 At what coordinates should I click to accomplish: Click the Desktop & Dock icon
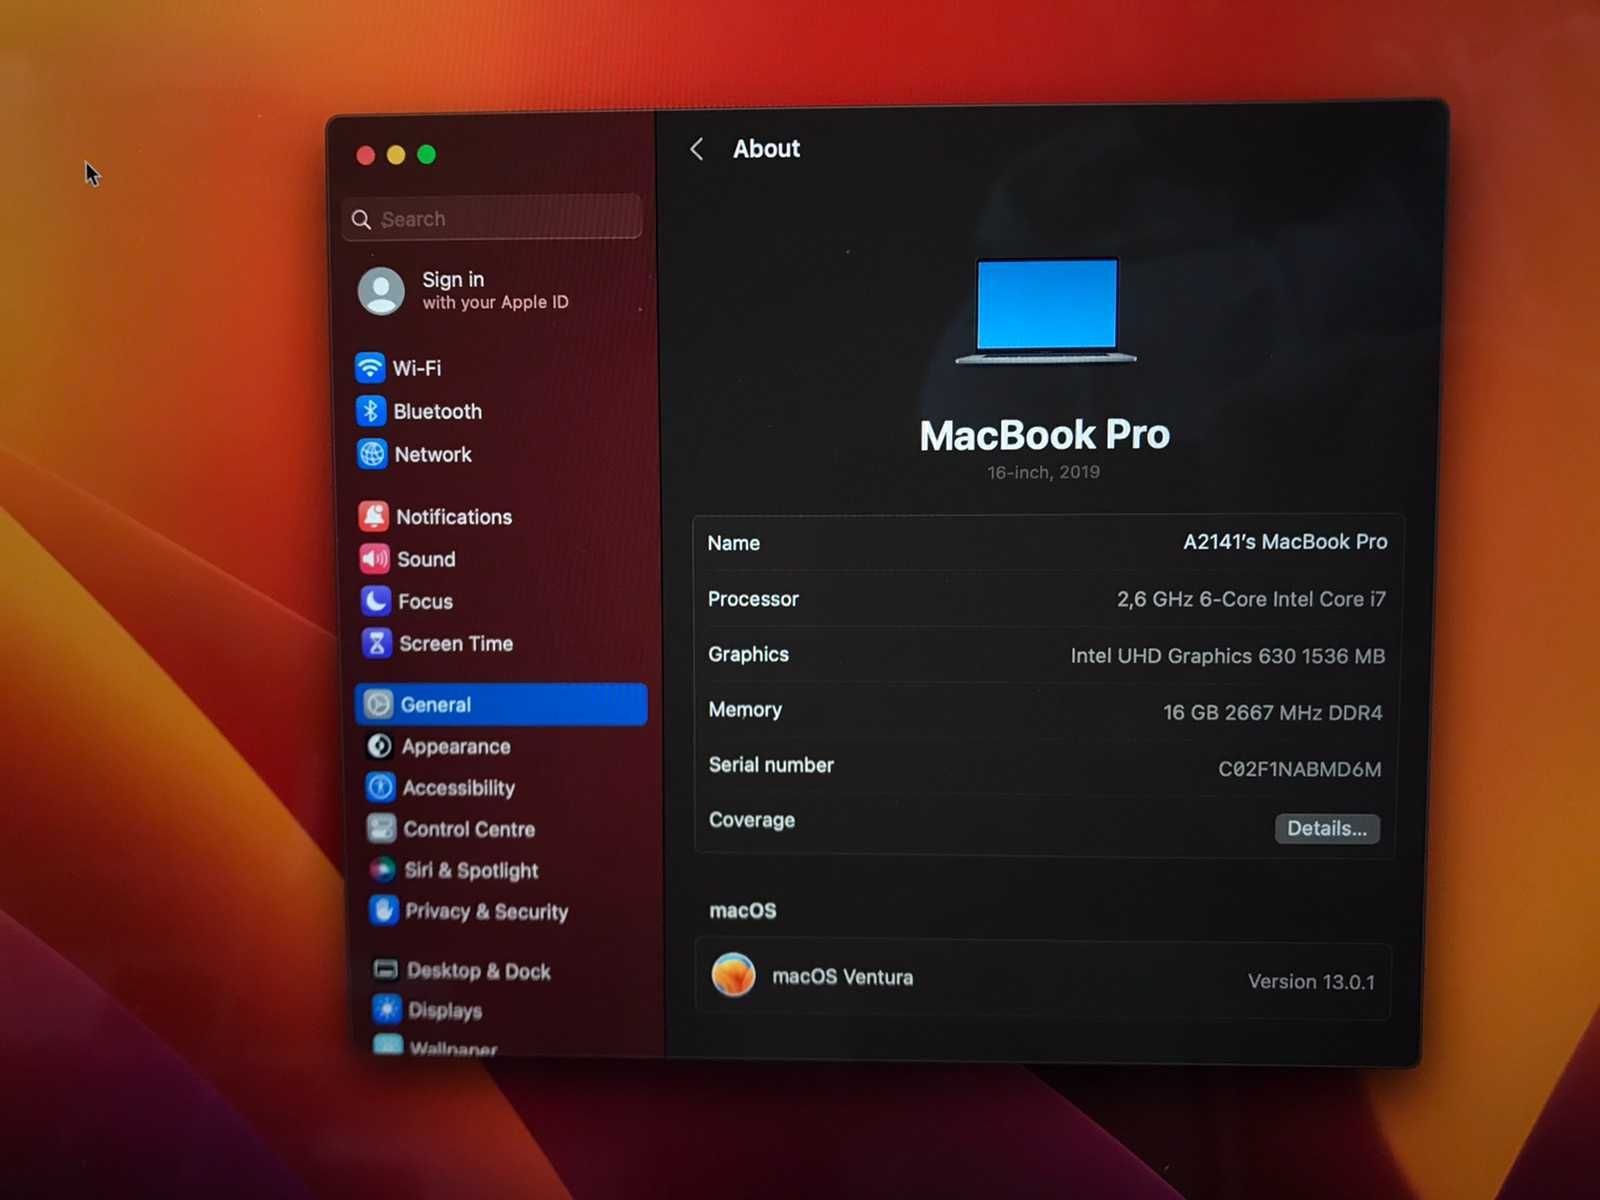[386, 969]
